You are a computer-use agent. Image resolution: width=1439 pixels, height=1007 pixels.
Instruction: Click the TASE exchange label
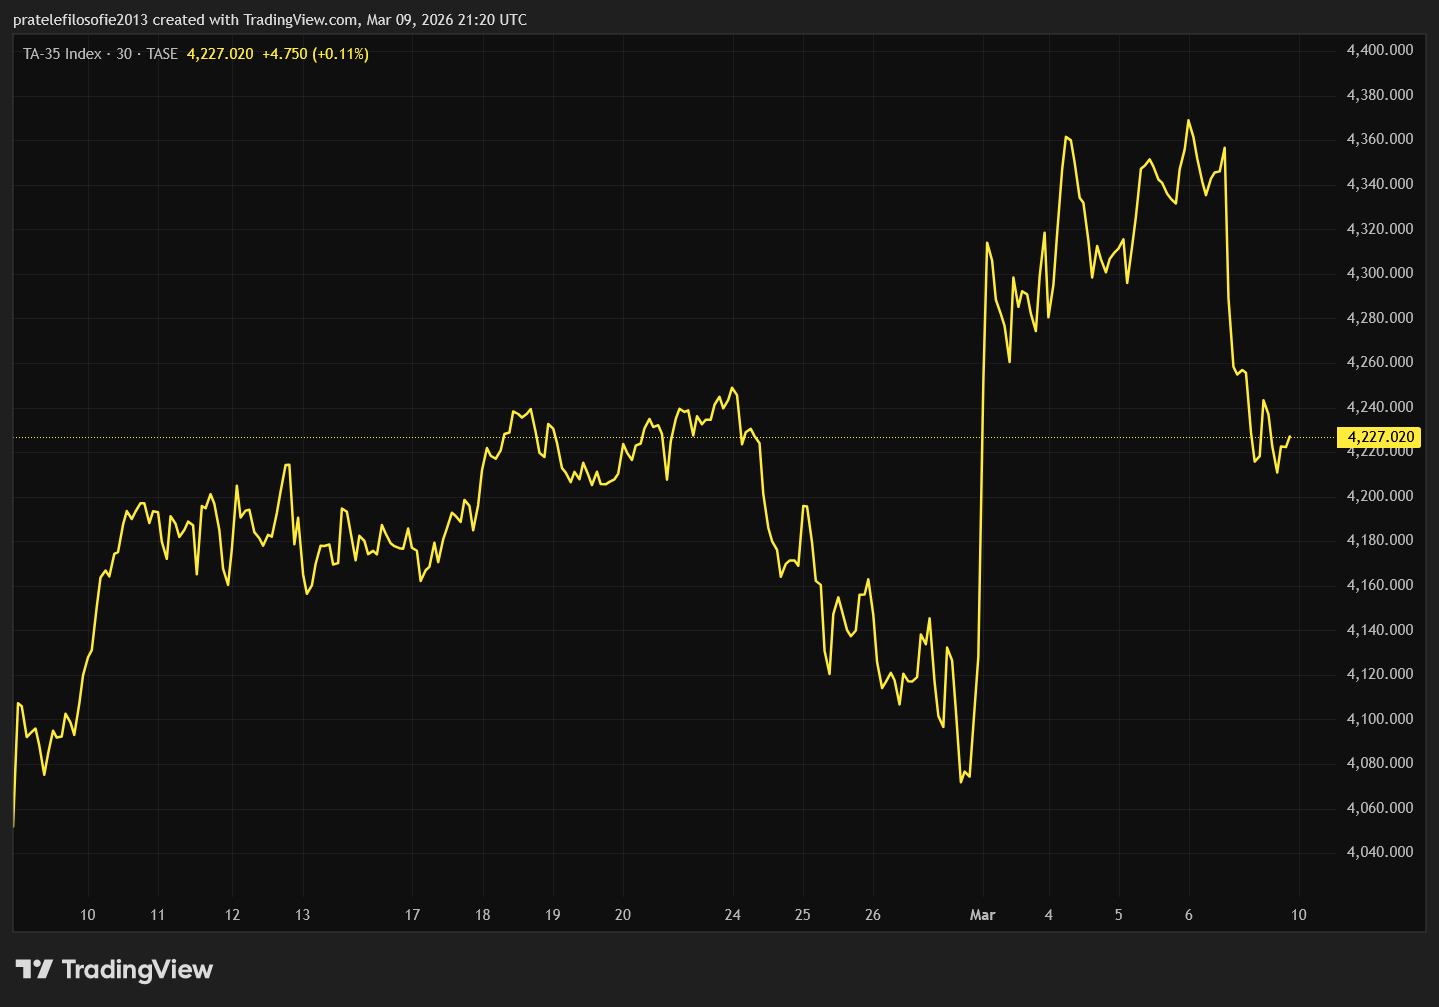(162, 54)
